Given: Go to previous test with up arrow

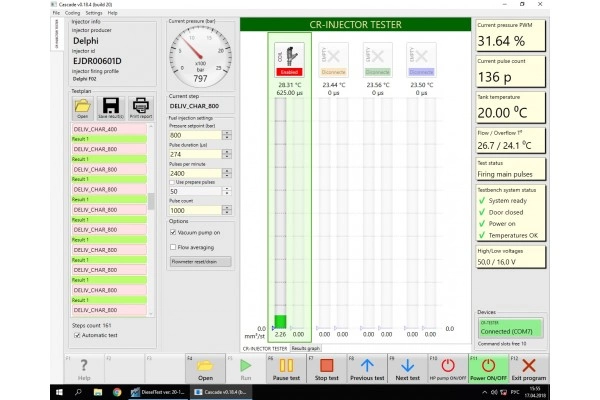Looking at the screenshot, I should click(x=367, y=369).
